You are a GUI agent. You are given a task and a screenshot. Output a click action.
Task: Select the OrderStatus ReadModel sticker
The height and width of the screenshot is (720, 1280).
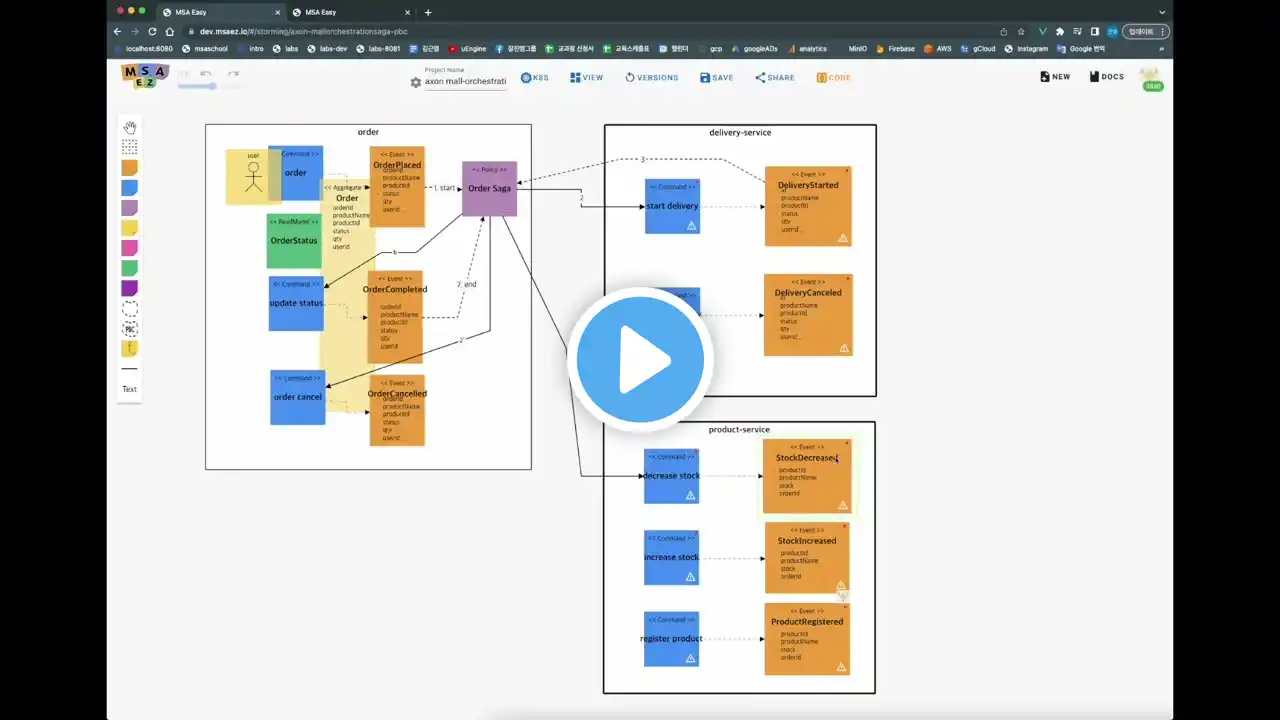(294, 241)
